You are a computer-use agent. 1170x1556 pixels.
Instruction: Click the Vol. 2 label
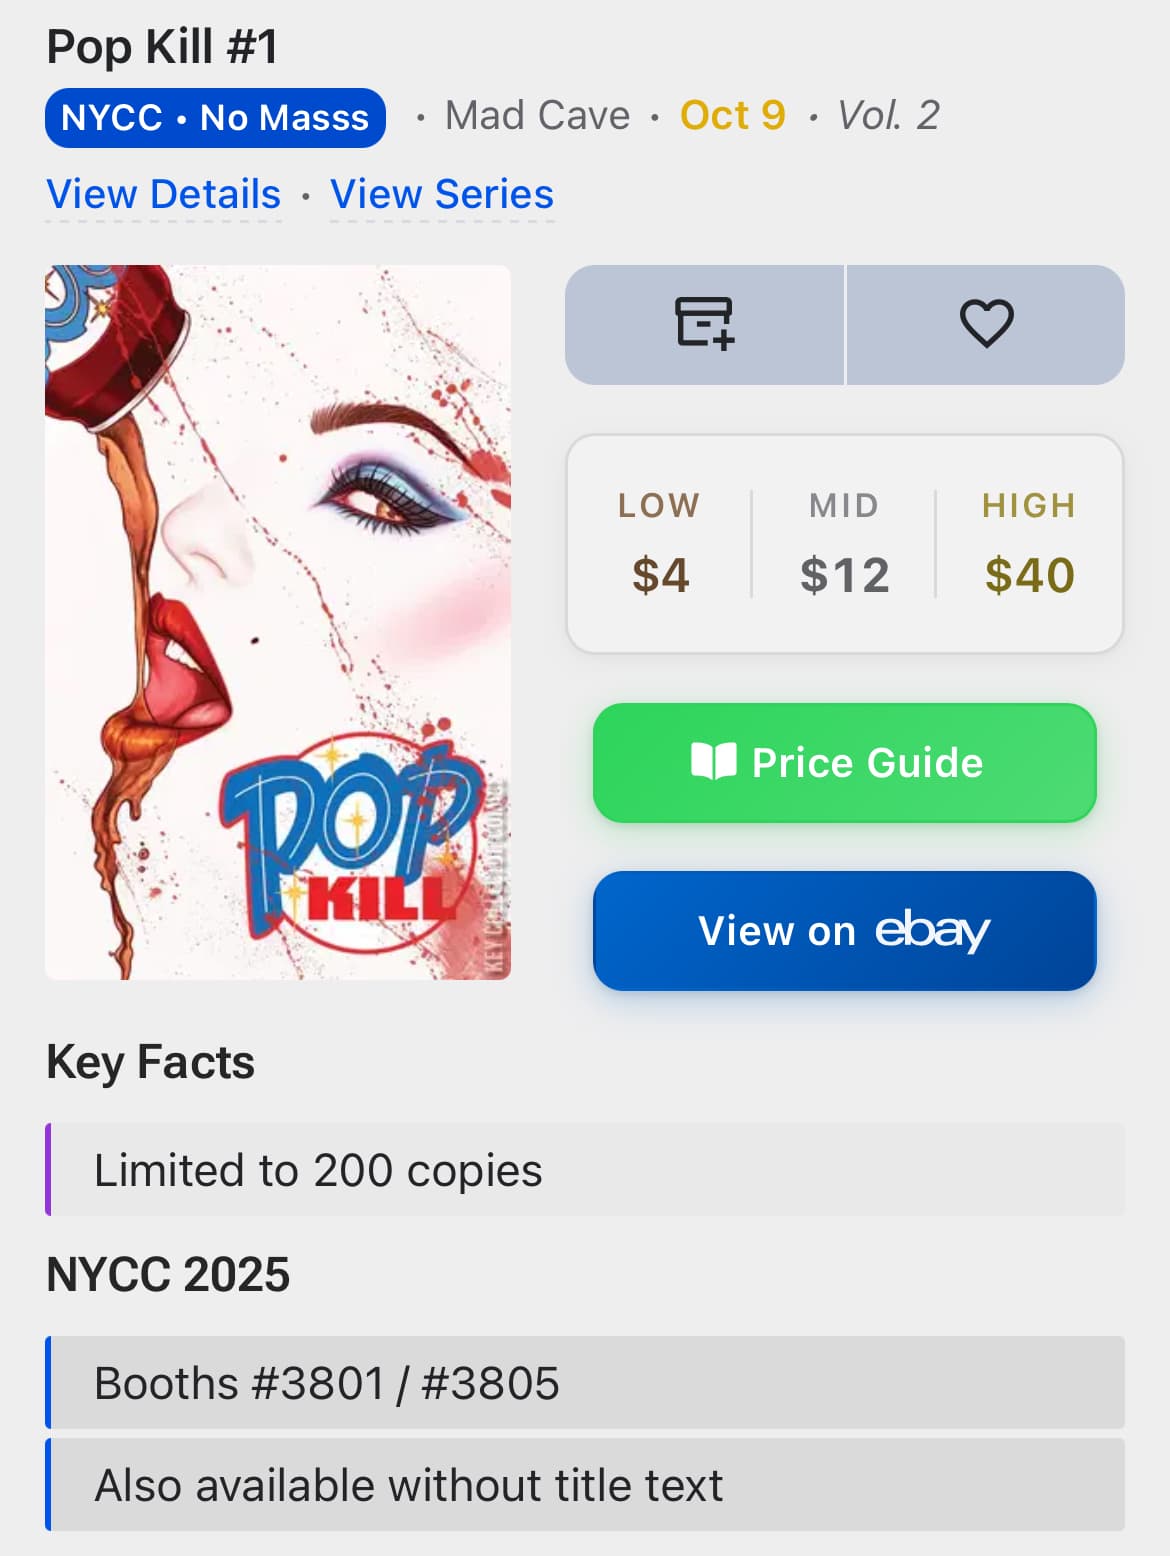(x=888, y=116)
